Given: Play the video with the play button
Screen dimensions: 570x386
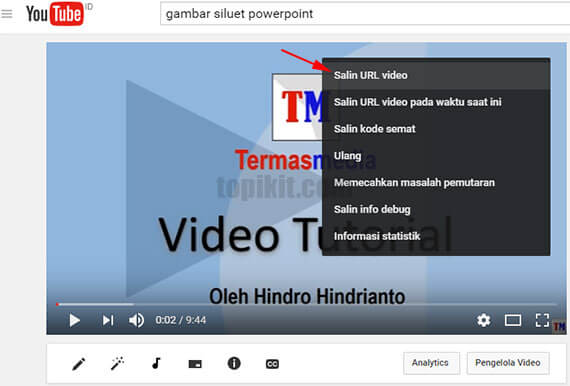Looking at the screenshot, I should (x=75, y=320).
